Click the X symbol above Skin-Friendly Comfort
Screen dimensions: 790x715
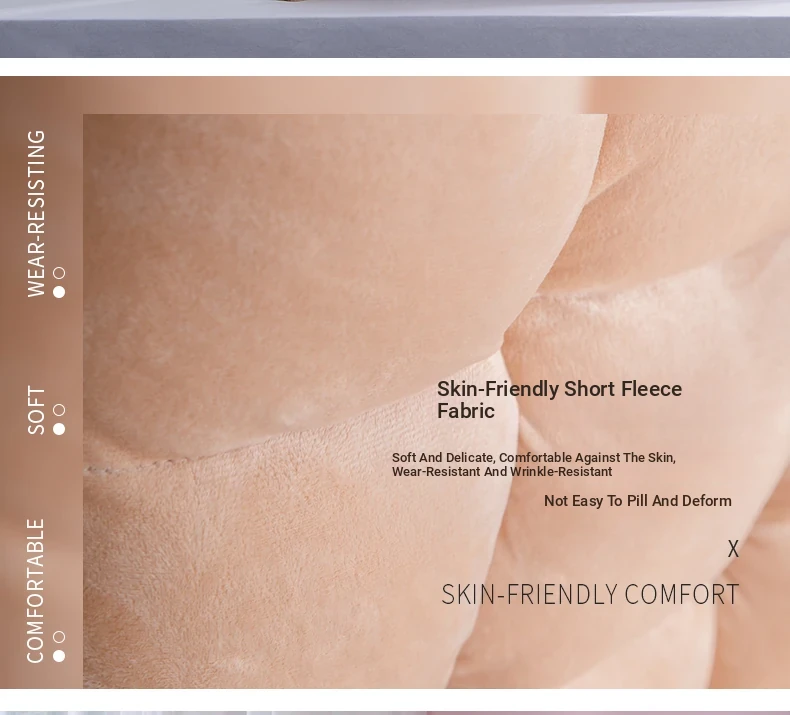pyautogui.click(x=733, y=549)
